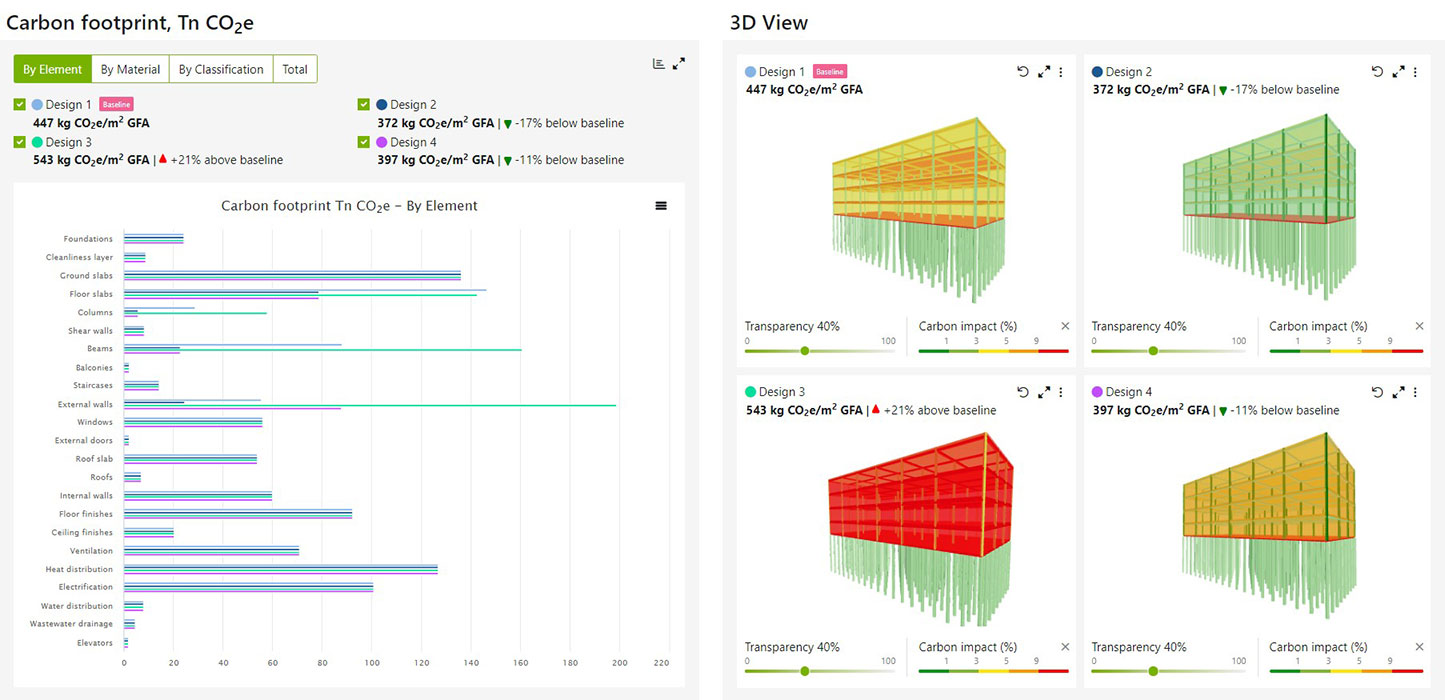This screenshot has height=700, width=1445.
Task: Click the Design 2 transparency slider handle
Action: pyautogui.click(x=1152, y=351)
